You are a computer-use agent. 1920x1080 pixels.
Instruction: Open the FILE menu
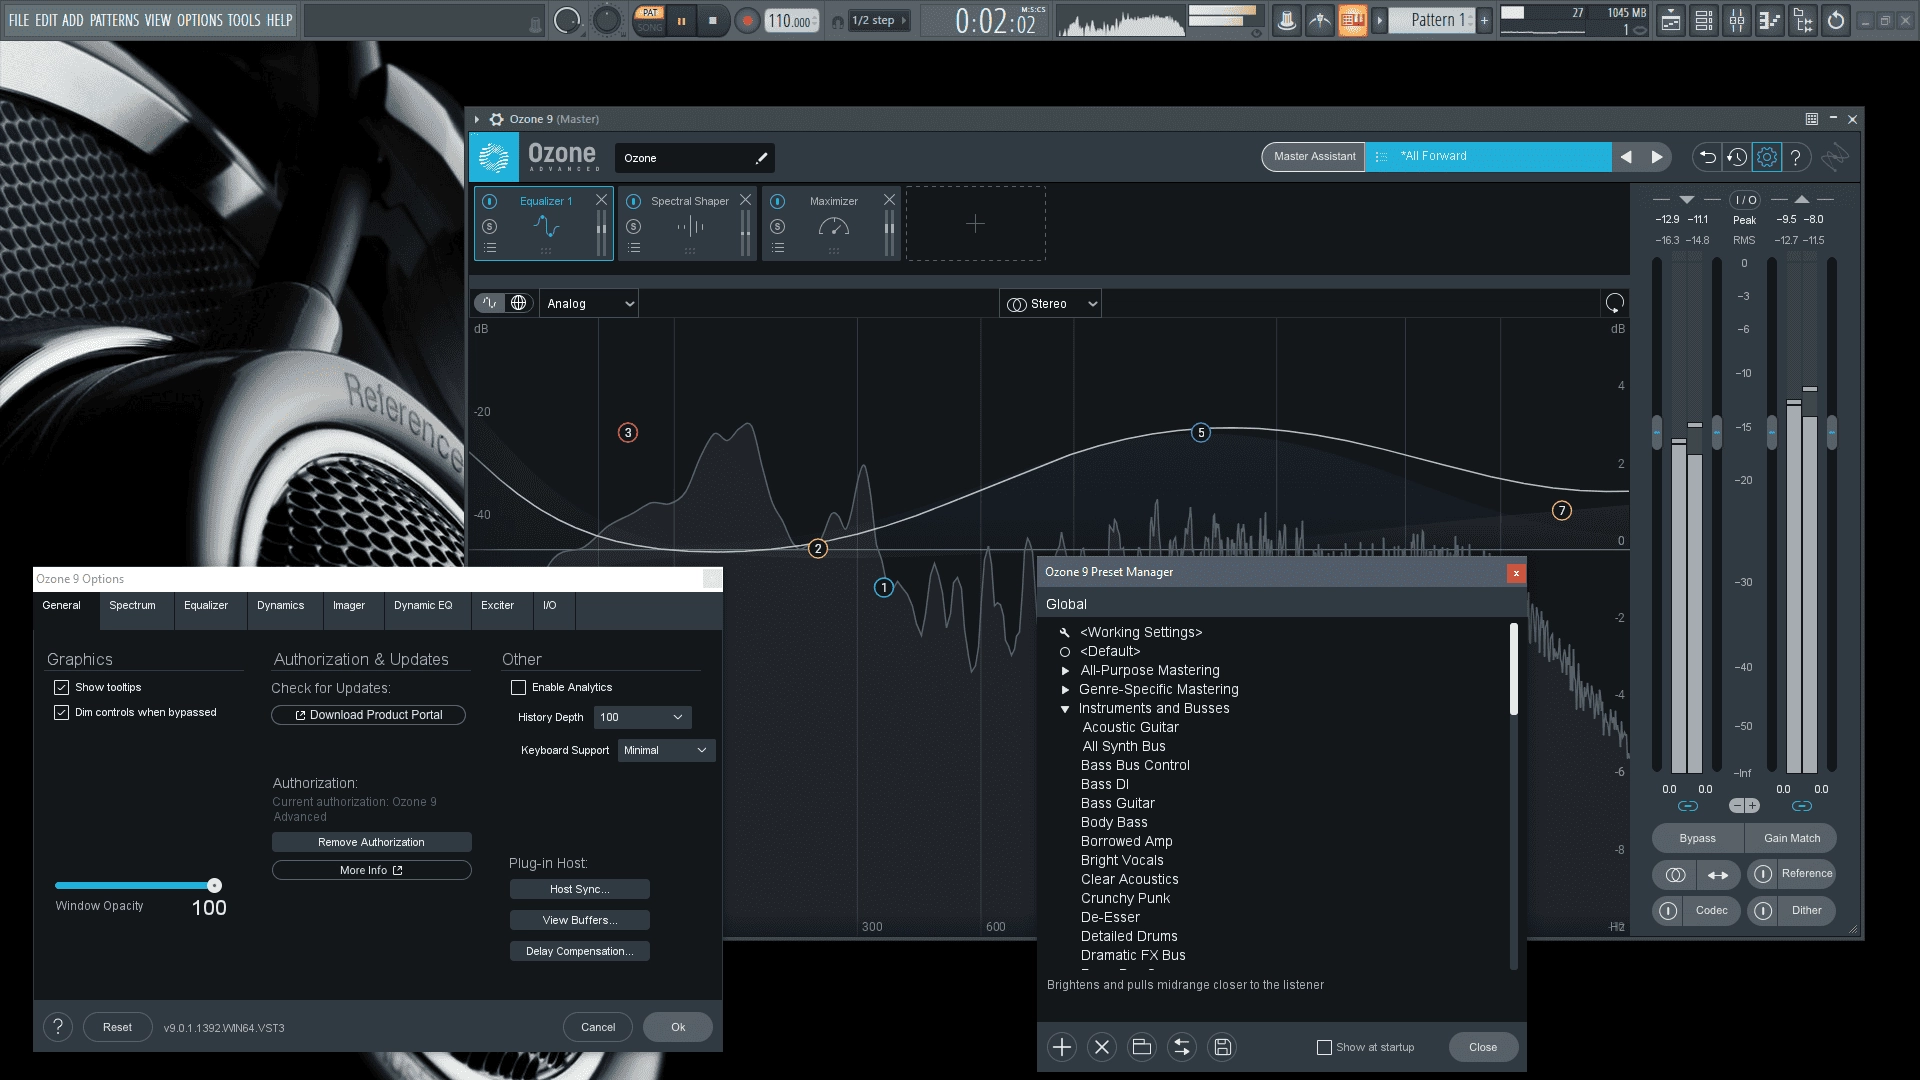[19, 20]
